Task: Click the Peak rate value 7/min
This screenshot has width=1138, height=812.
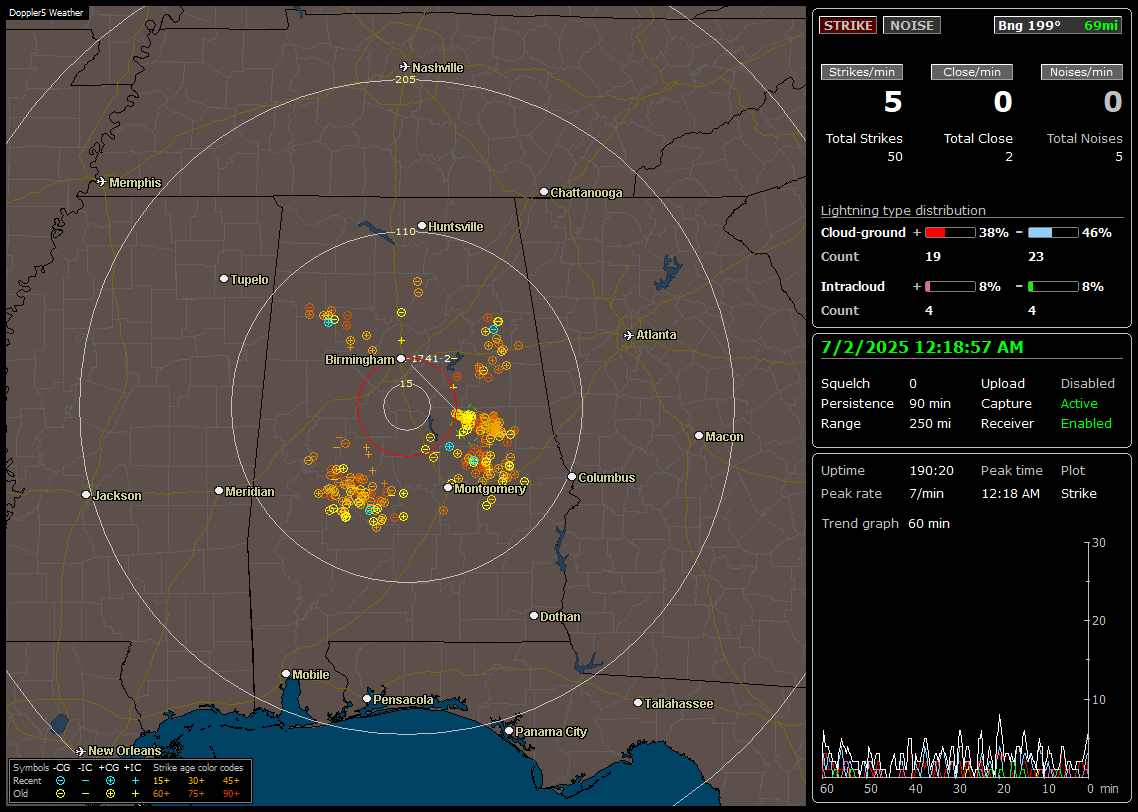Action: (x=926, y=493)
